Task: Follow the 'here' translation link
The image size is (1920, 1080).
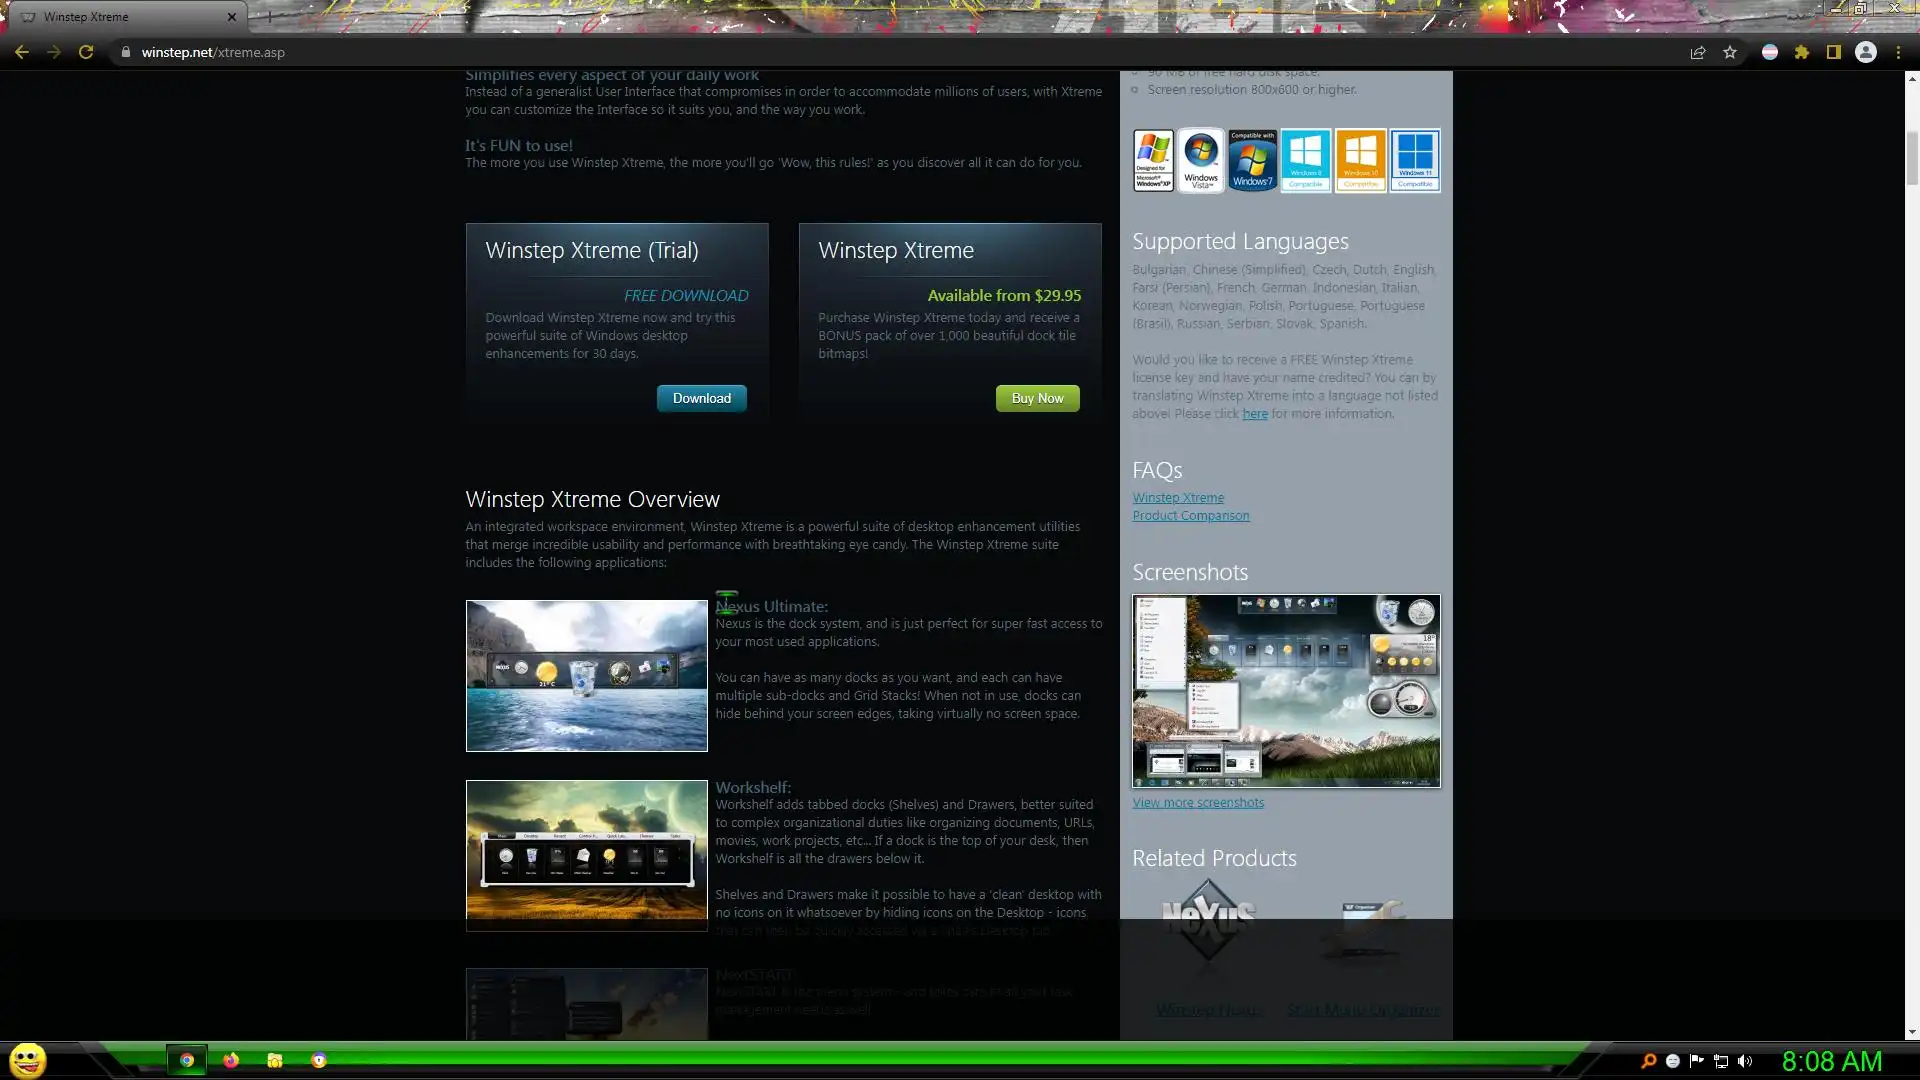Action: click(1254, 414)
